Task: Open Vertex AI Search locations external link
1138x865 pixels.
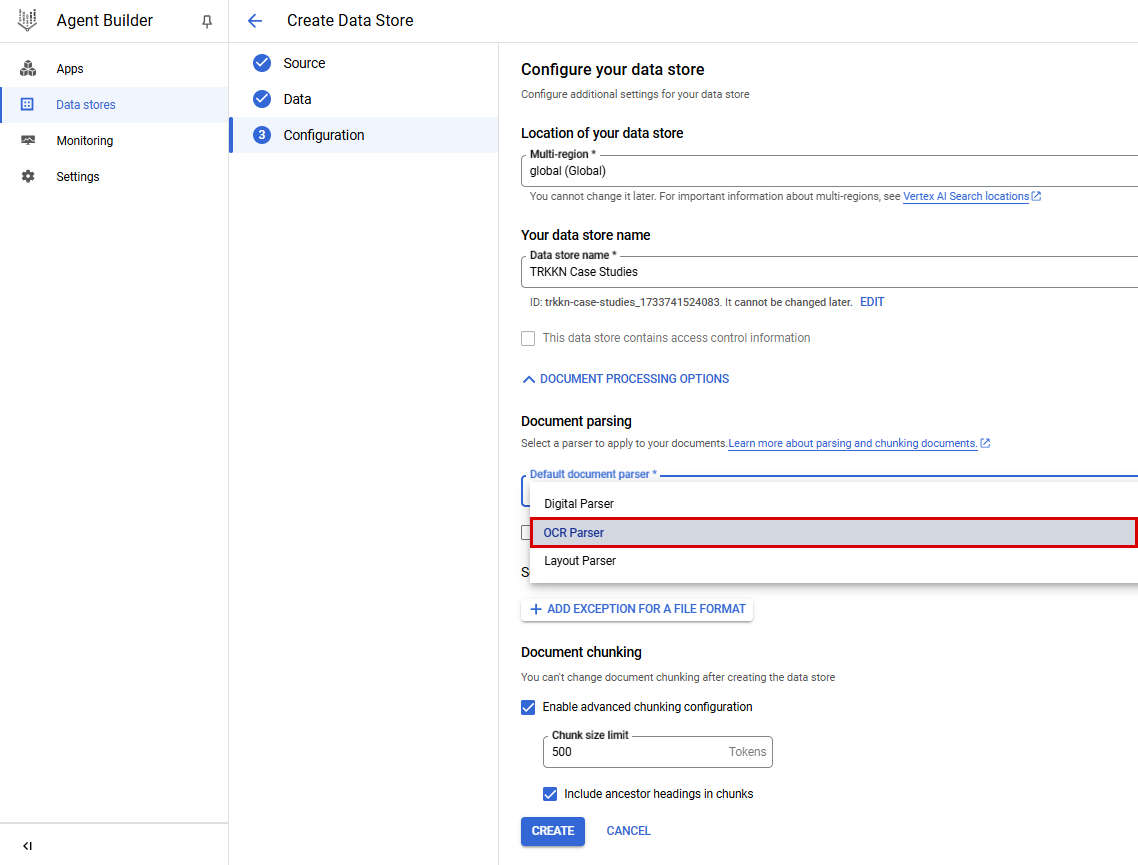Action: pos(966,196)
